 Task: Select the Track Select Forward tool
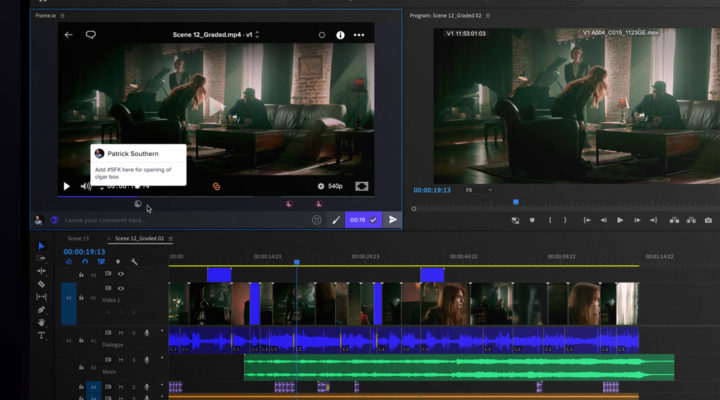pyautogui.click(x=41, y=259)
